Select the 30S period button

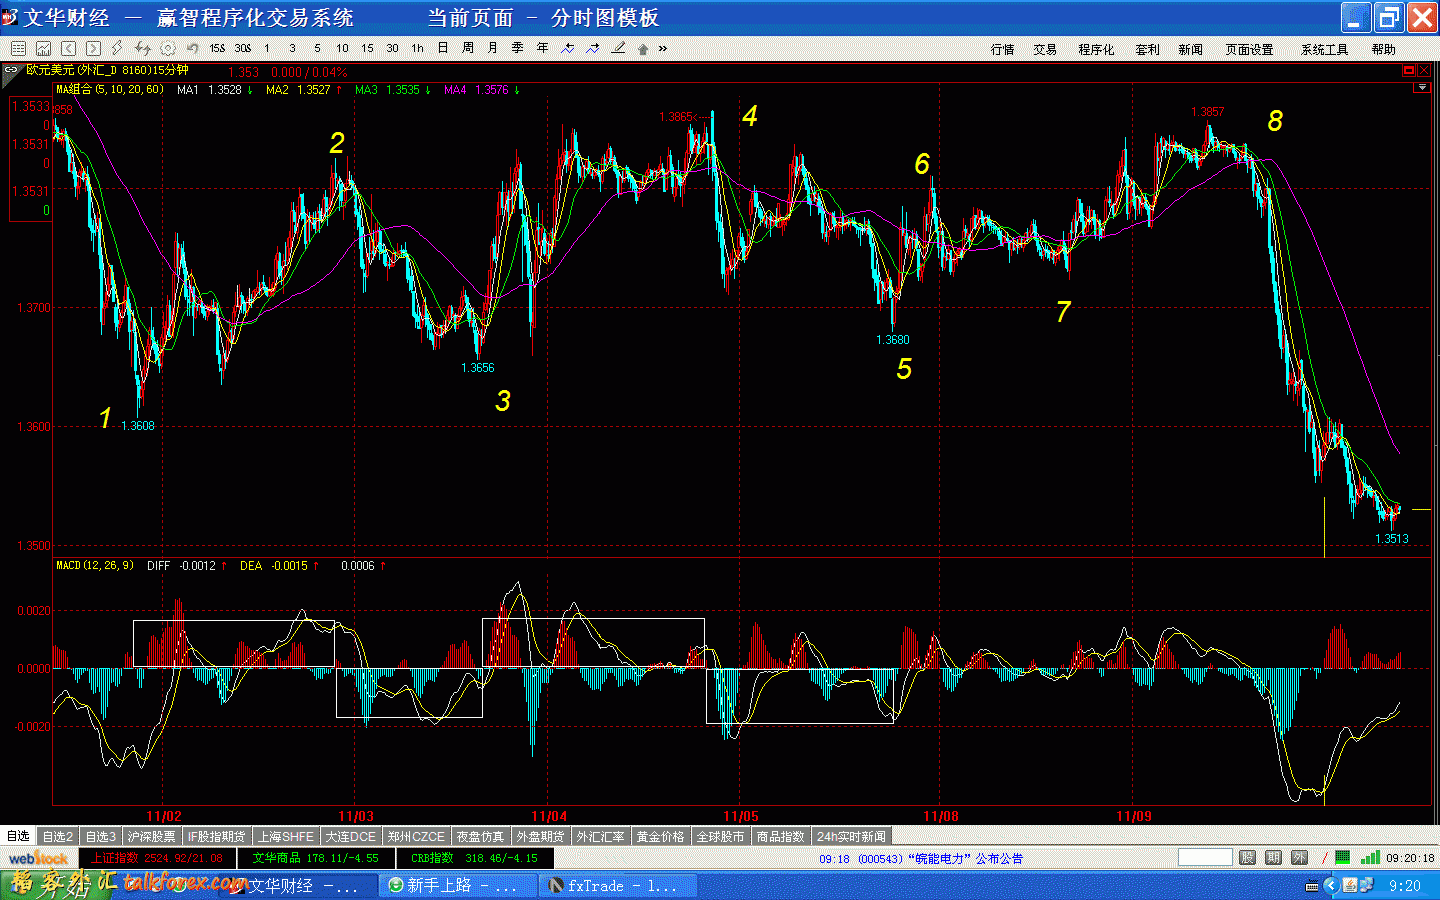coord(242,48)
